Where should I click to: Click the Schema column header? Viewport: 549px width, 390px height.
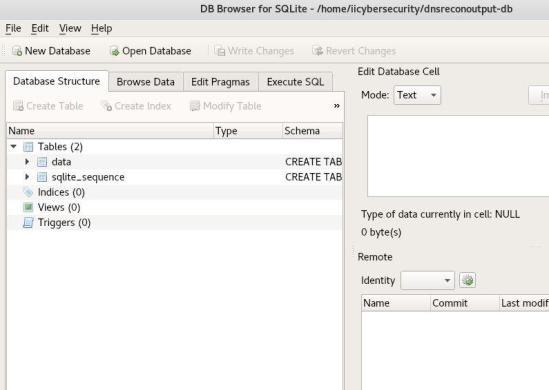point(313,131)
